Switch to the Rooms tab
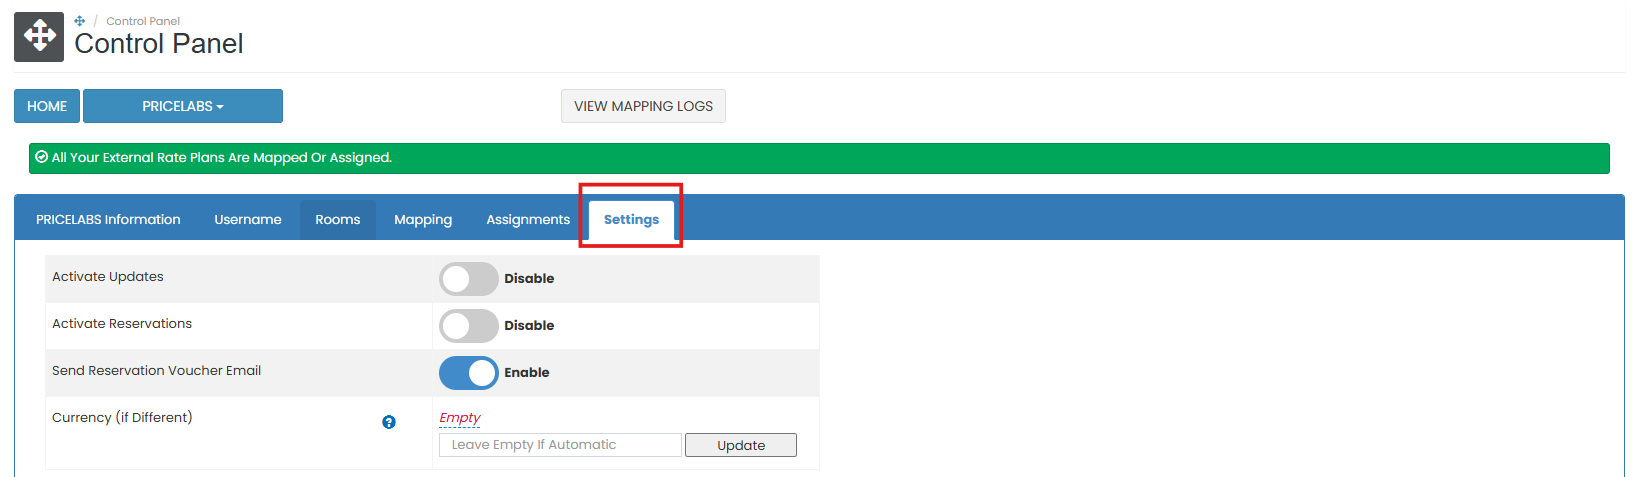The height and width of the screenshot is (477, 1638). pyautogui.click(x=338, y=219)
